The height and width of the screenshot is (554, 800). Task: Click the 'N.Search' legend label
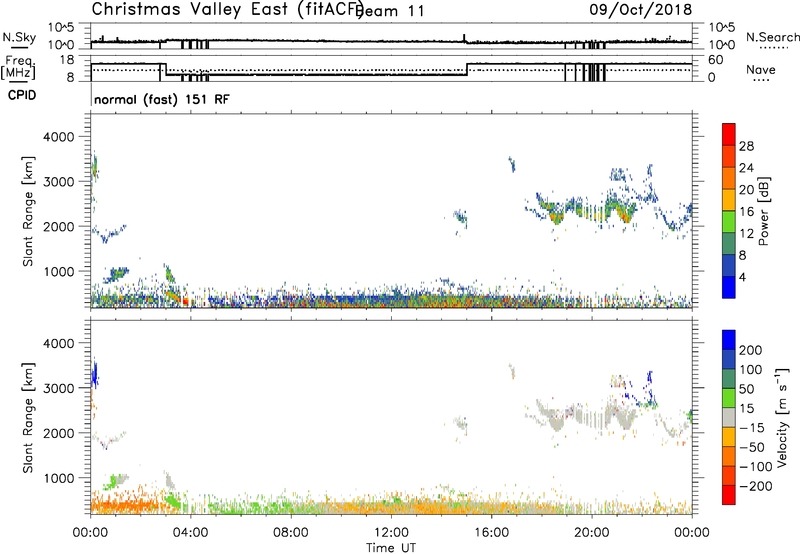coord(772,37)
